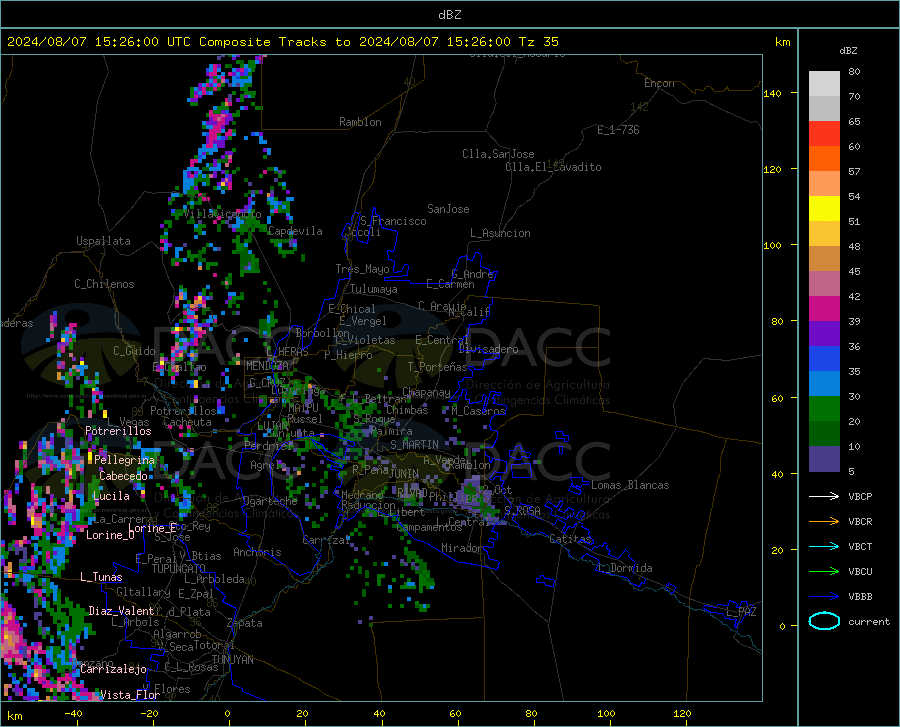The image size is (900, 727).
Task: Click the Chapanay label
Action: (x=426, y=392)
